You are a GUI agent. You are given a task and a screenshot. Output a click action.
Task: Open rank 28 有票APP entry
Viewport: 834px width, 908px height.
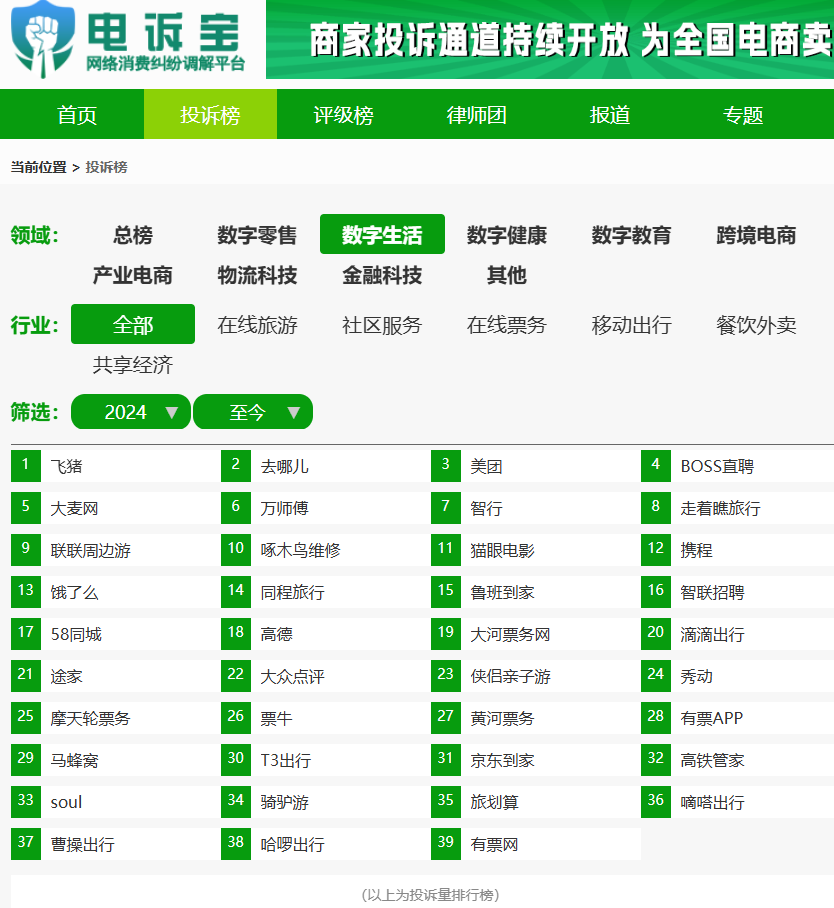point(737,718)
